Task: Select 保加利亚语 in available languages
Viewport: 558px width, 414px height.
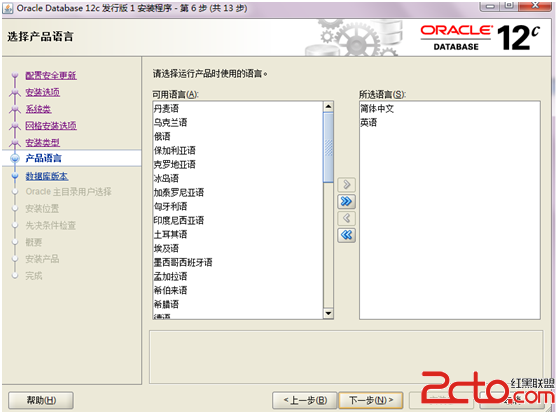Action: tap(238, 150)
